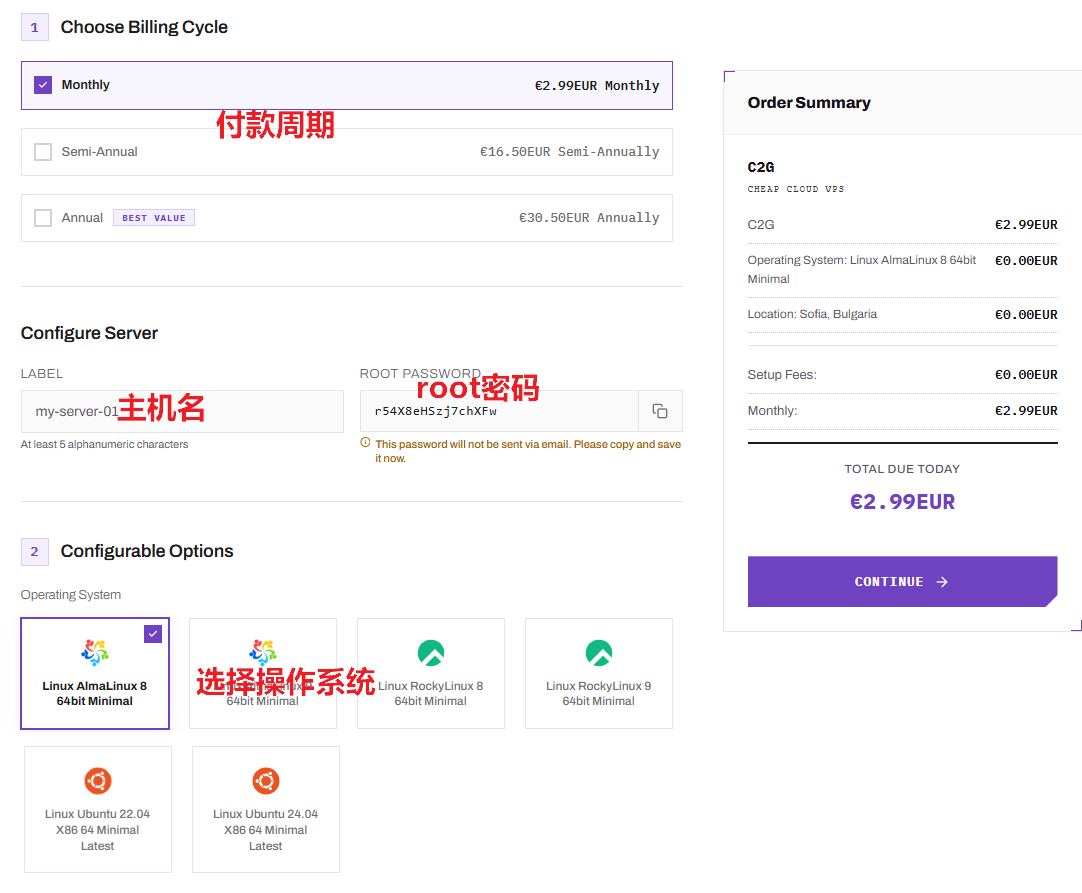
Task: Click the Configure Server heading
Action: (89, 333)
